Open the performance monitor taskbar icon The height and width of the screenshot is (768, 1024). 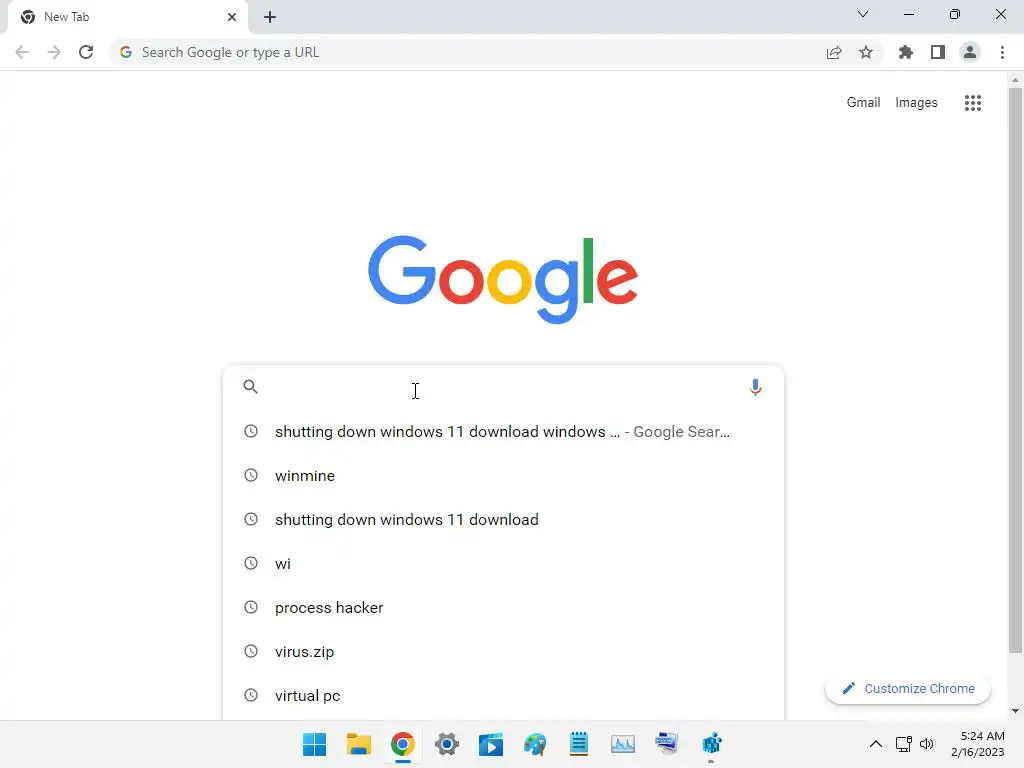[622, 744]
